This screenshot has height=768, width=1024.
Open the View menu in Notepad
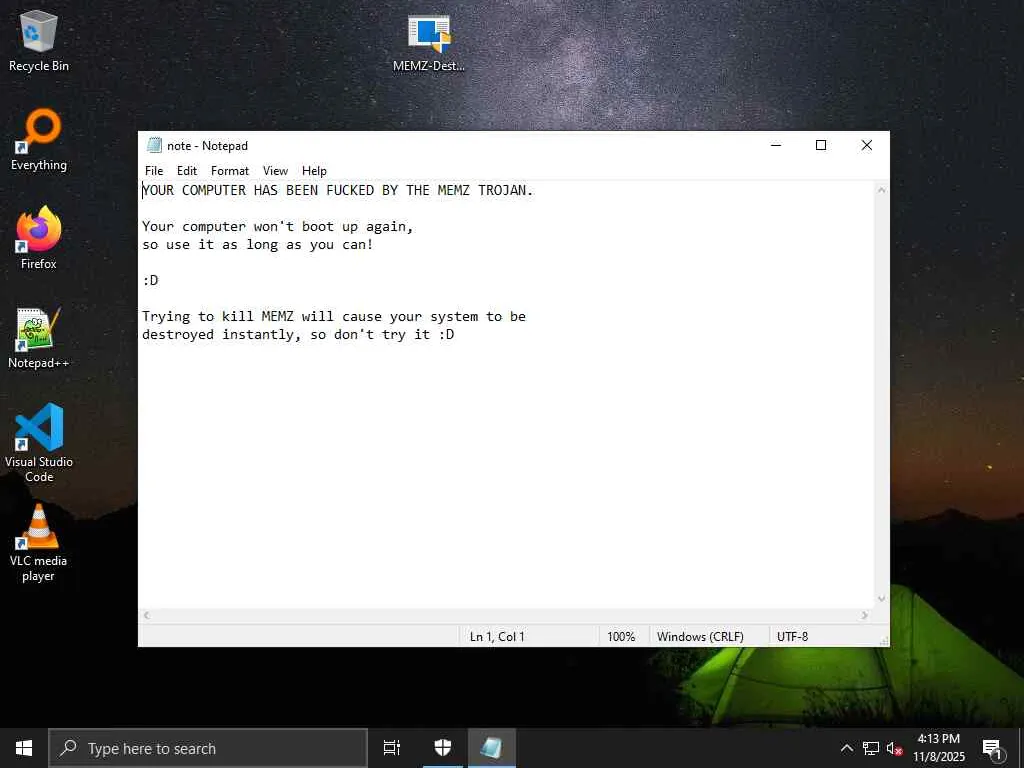click(276, 170)
